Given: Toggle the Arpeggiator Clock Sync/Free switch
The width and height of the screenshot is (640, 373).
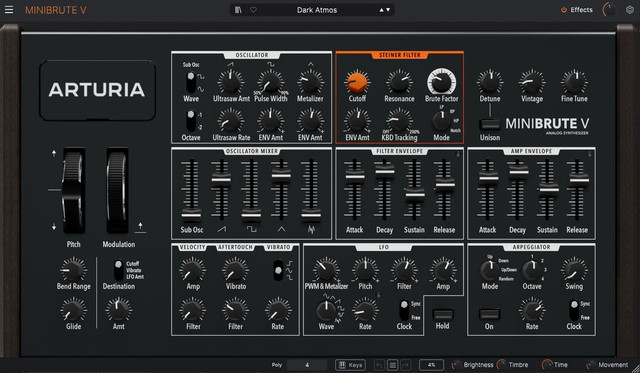Looking at the screenshot, I should point(574,311).
